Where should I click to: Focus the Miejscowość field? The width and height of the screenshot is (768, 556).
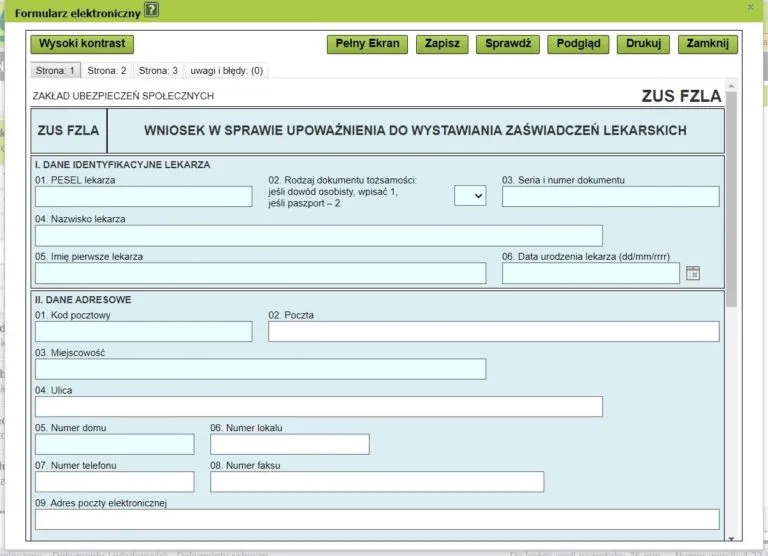[261, 369]
